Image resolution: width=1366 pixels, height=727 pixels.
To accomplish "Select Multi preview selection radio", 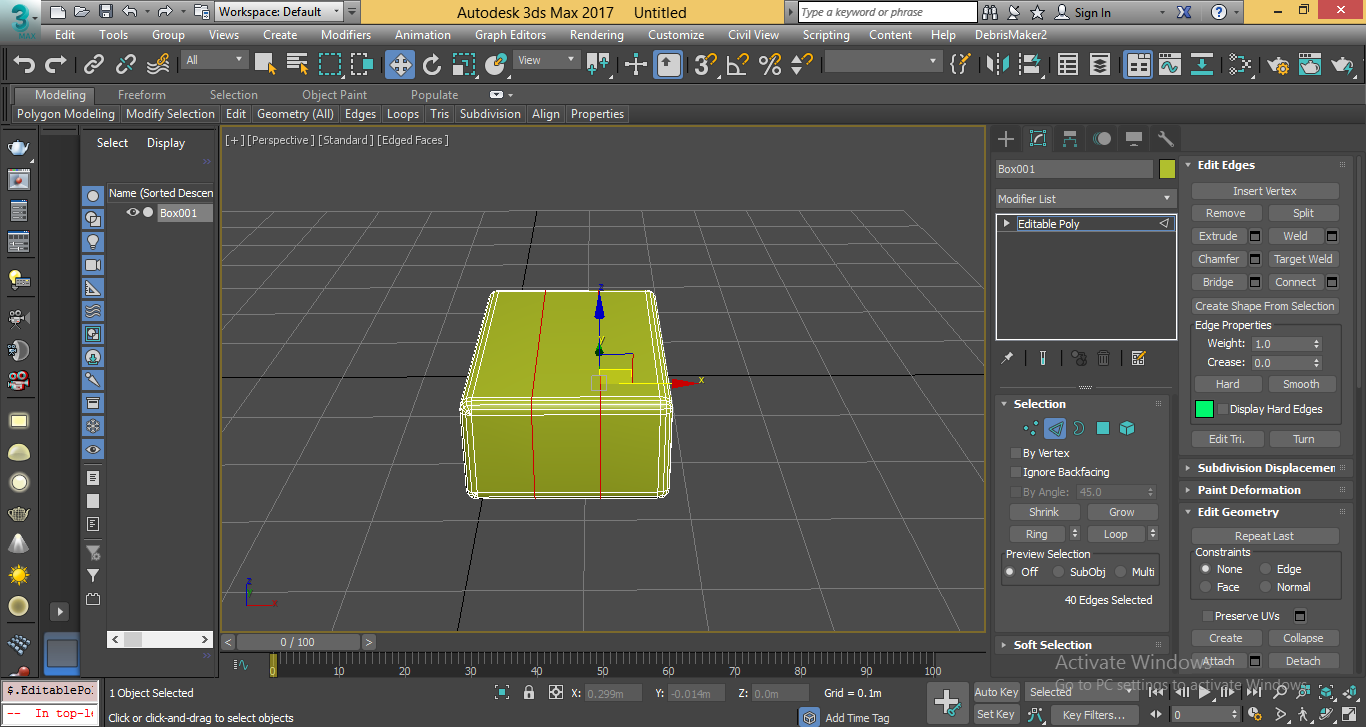I will (1120, 572).
